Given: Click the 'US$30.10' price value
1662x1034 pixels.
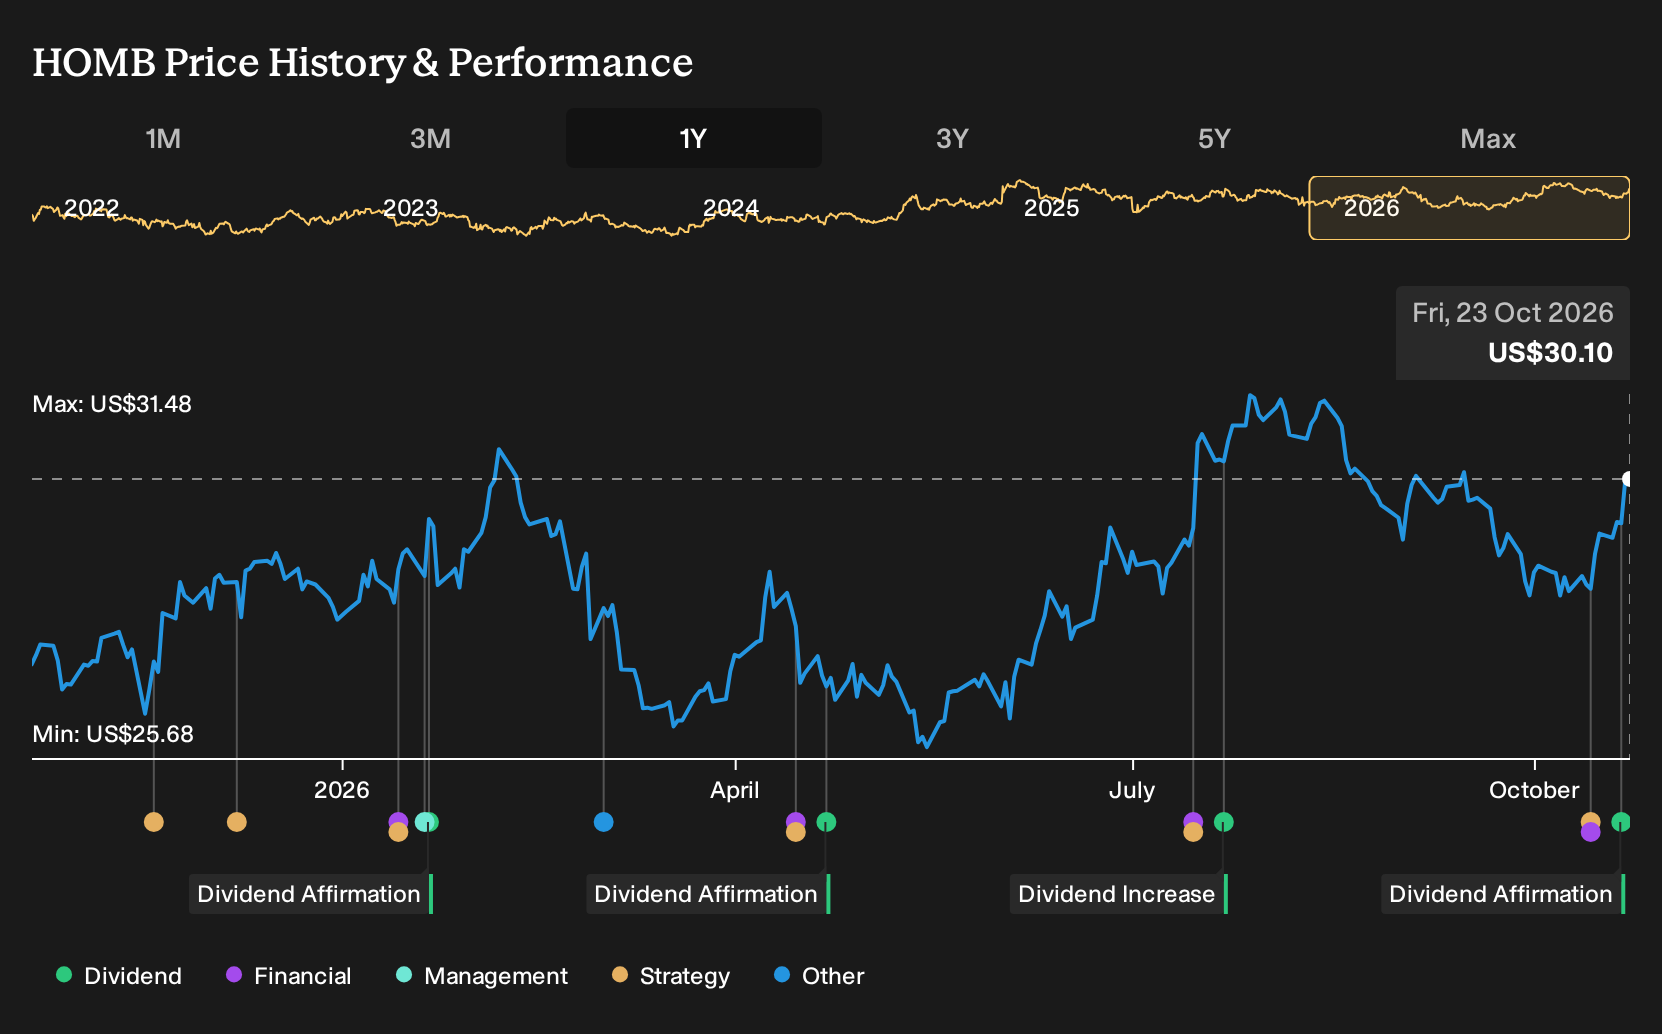Looking at the screenshot, I should tap(1550, 353).
